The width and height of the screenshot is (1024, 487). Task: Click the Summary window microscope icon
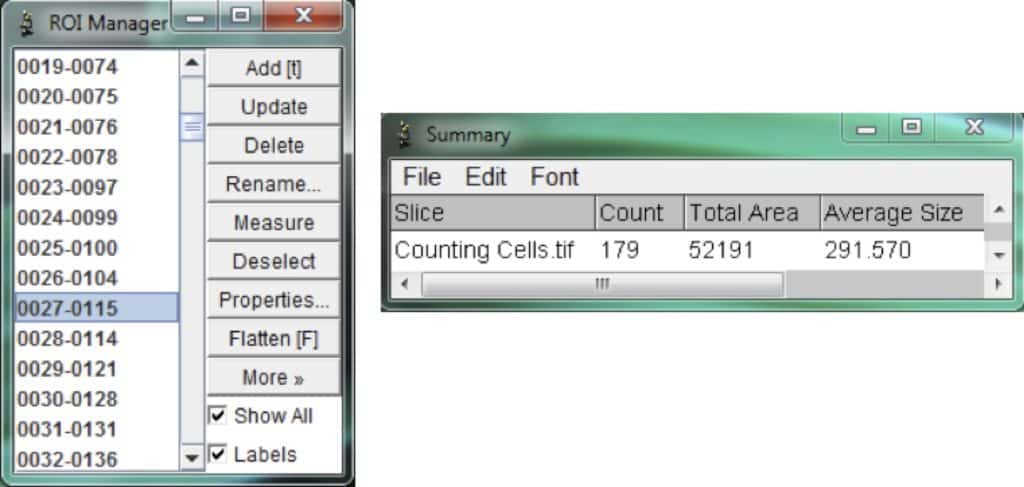[406, 135]
